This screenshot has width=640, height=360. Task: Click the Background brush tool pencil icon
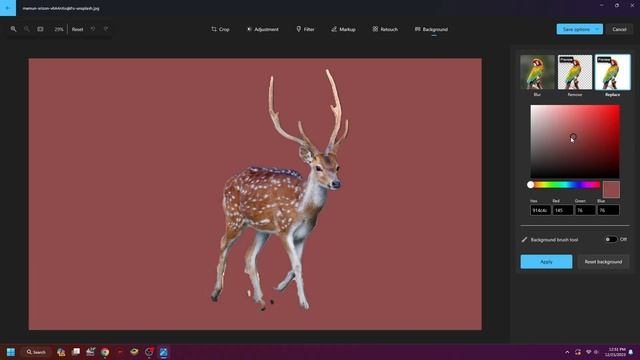coord(524,240)
